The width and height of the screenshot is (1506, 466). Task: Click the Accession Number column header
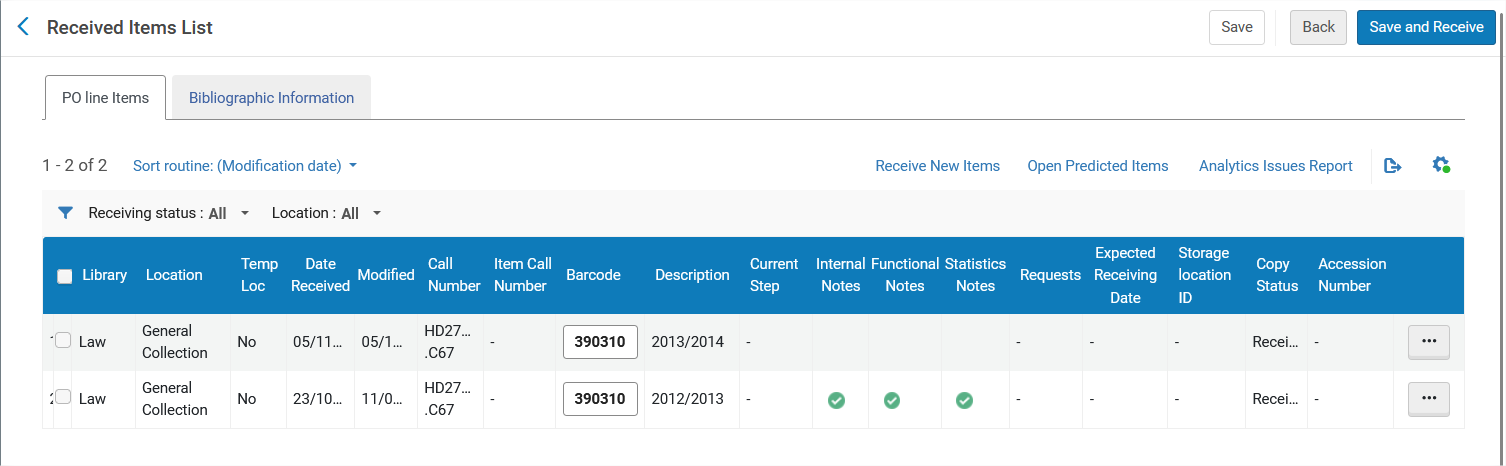click(1352, 275)
